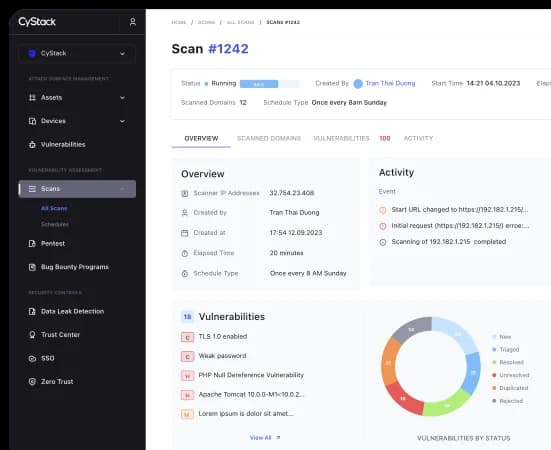Click the Pentest sidebar icon
551x450 pixels.
pyautogui.click(x=32, y=243)
